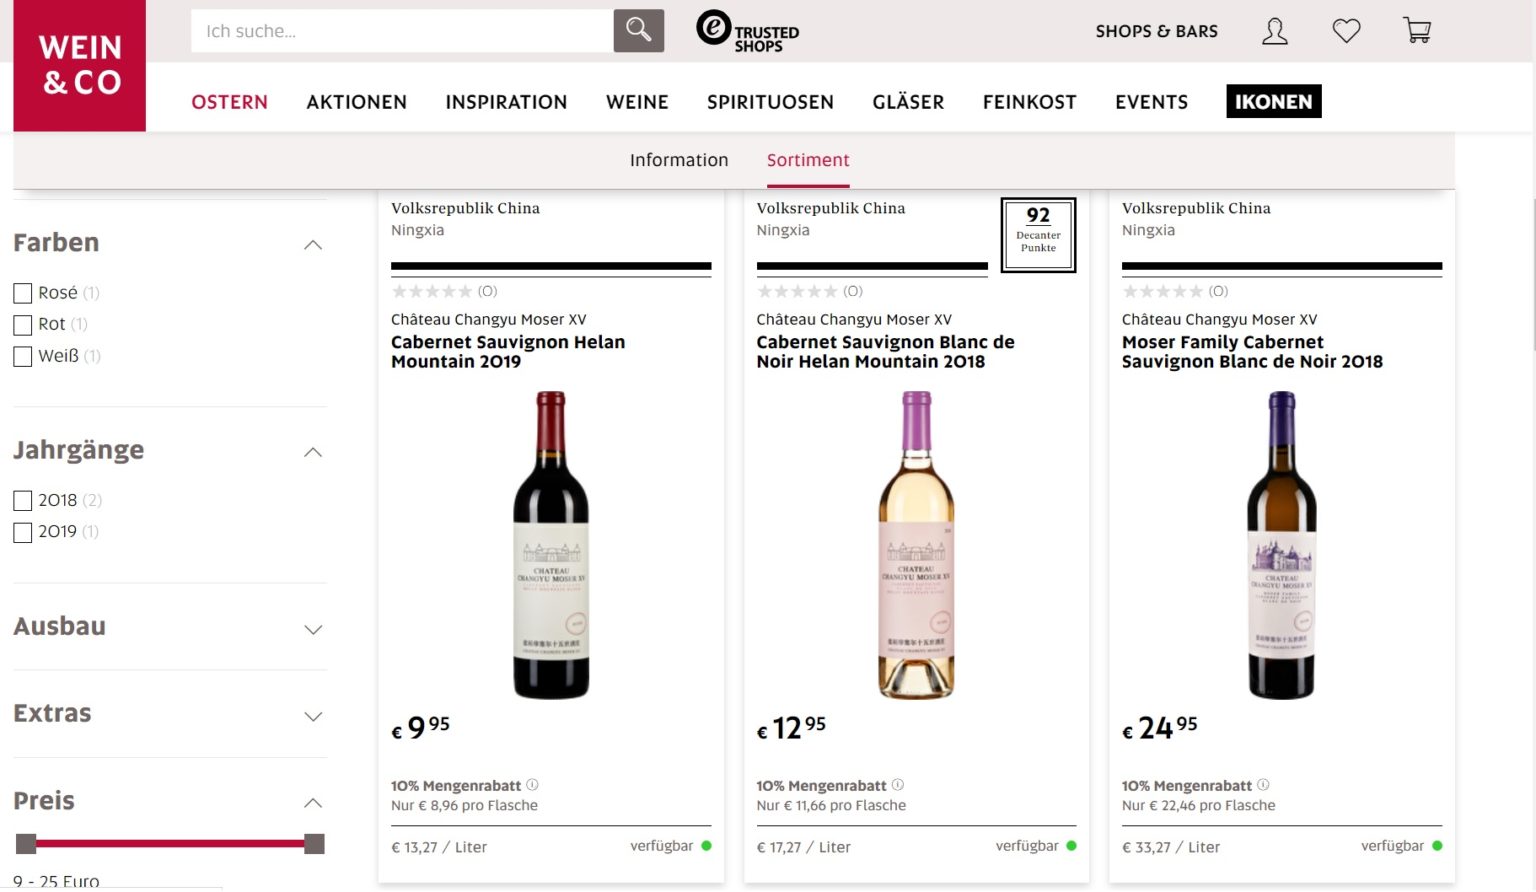This screenshot has height=892, width=1536.
Task: Switch to the Information tab
Action: (679, 160)
